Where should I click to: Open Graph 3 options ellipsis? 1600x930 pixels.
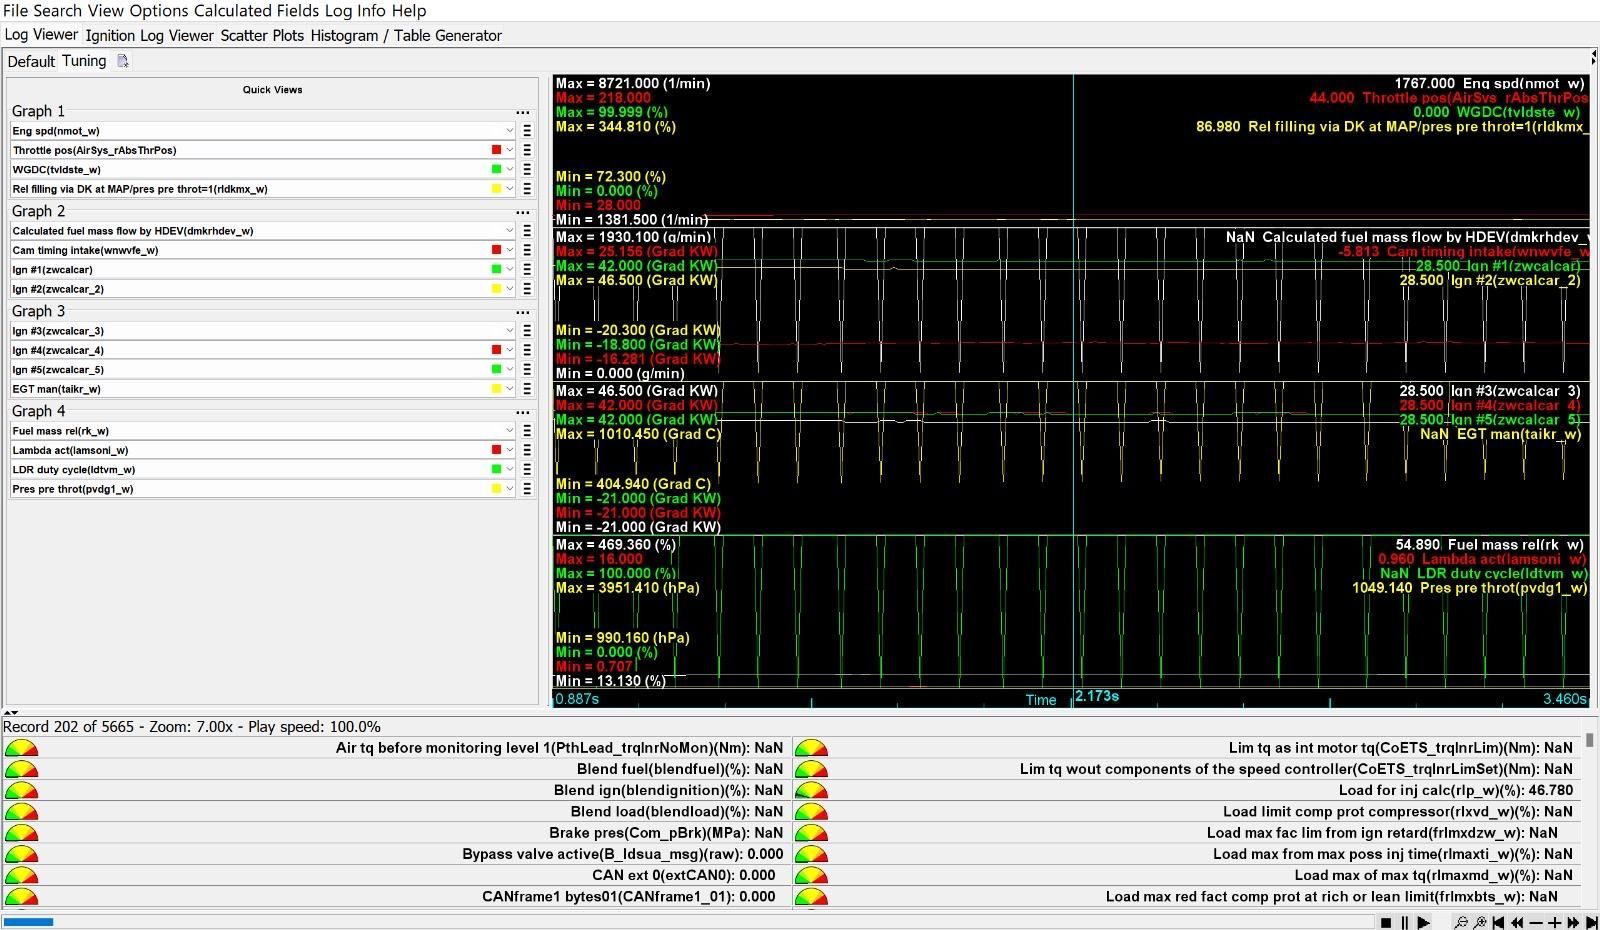pyautogui.click(x=522, y=313)
